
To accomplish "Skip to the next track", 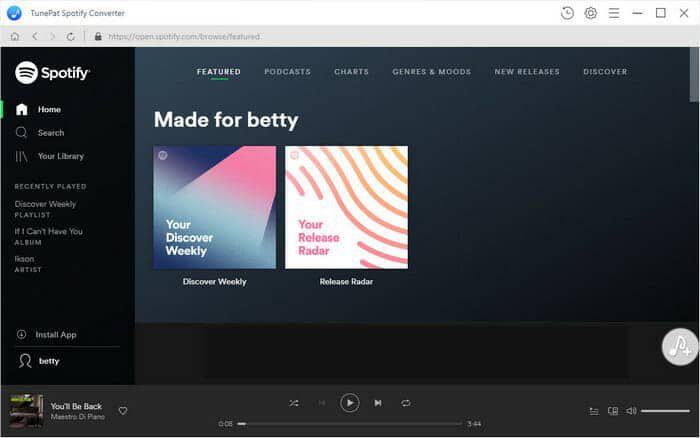I will [x=378, y=403].
